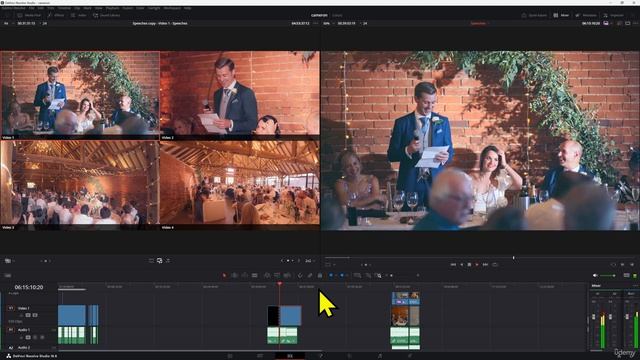Go to first frame in timeline viewer
Image resolution: width=640 pixels, height=360 pixels.
click(453, 264)
